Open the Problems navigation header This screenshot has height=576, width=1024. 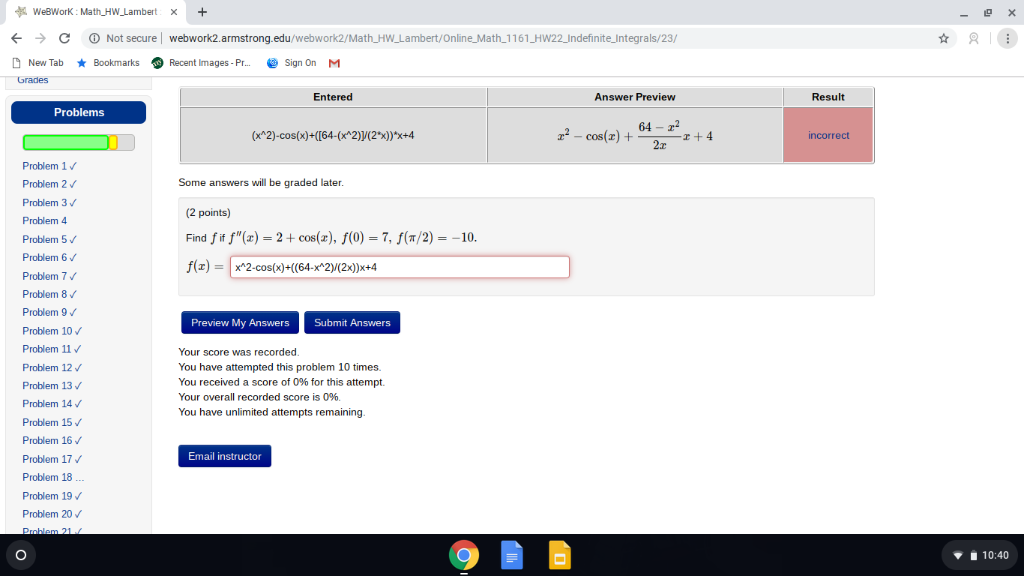click(78, 112)
